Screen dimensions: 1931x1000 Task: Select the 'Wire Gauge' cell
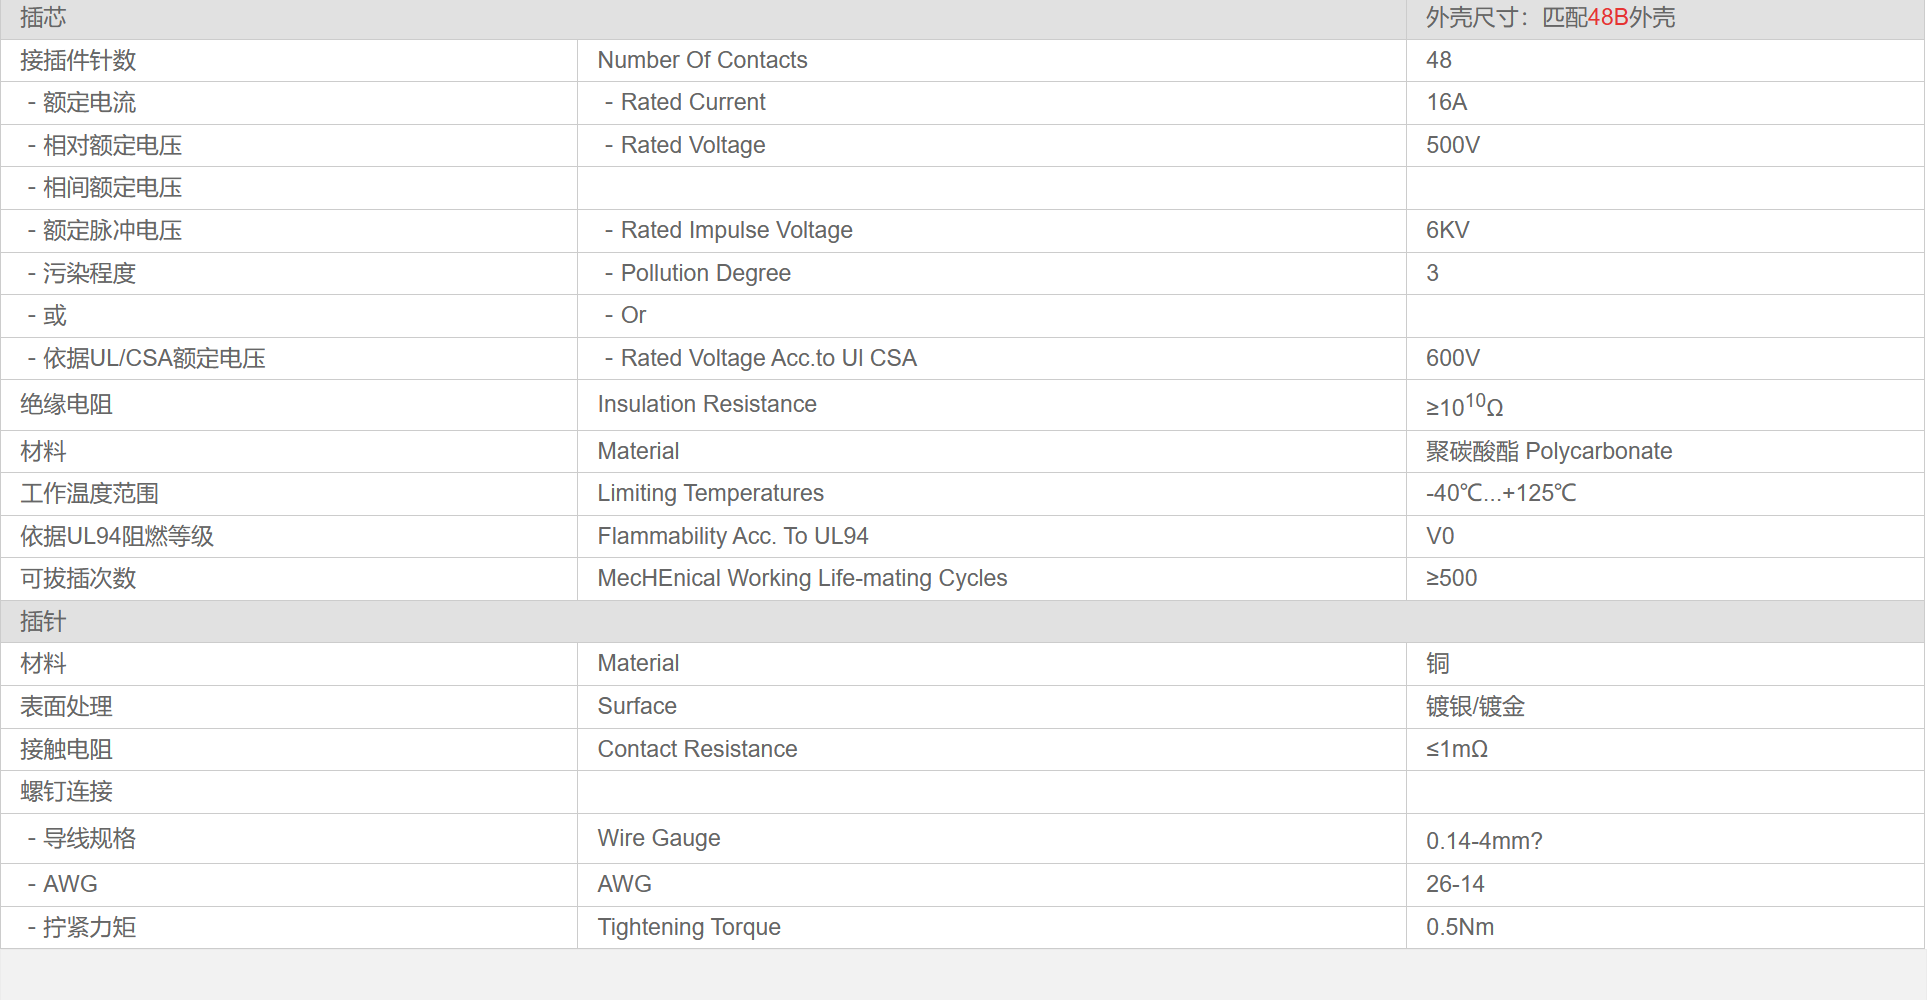click(991, 838)
